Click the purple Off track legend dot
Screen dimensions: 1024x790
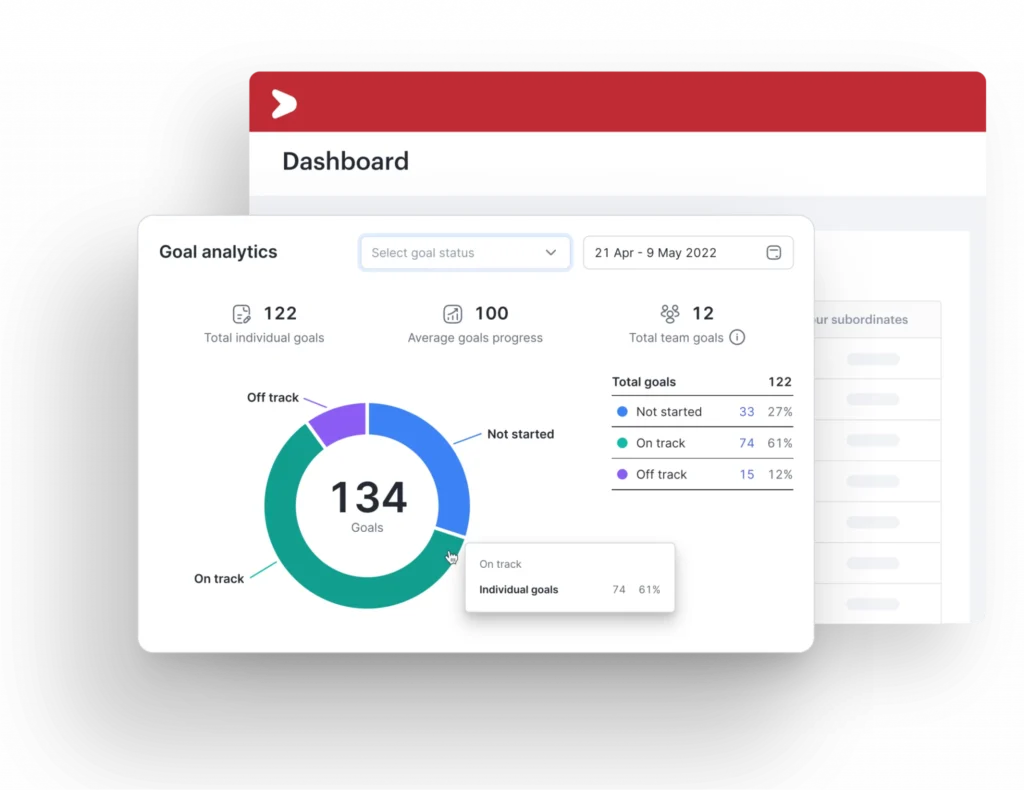point(624,474)
